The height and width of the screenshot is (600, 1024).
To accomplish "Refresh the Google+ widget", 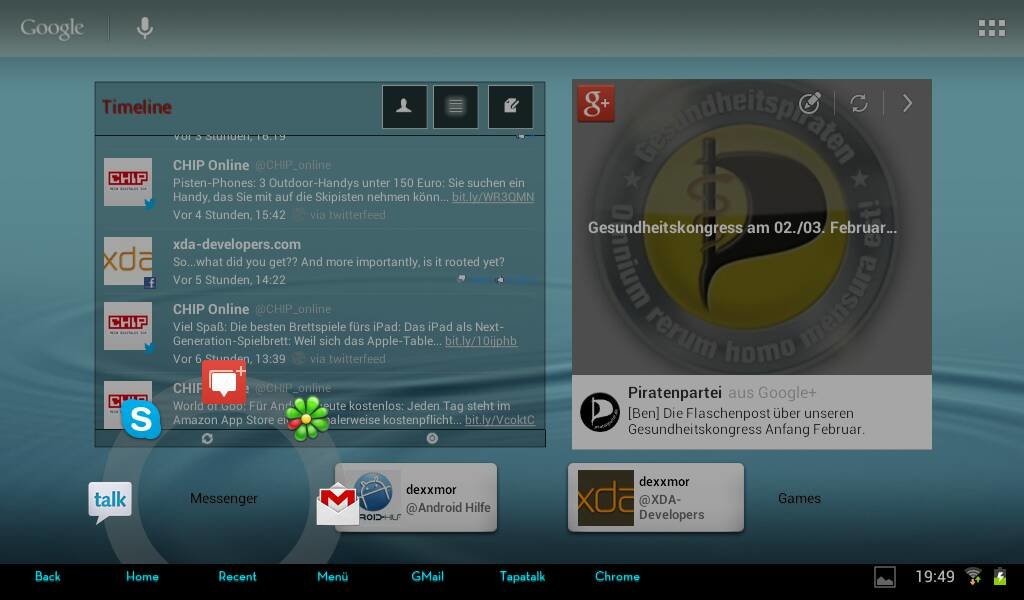I will coord(858,103).
